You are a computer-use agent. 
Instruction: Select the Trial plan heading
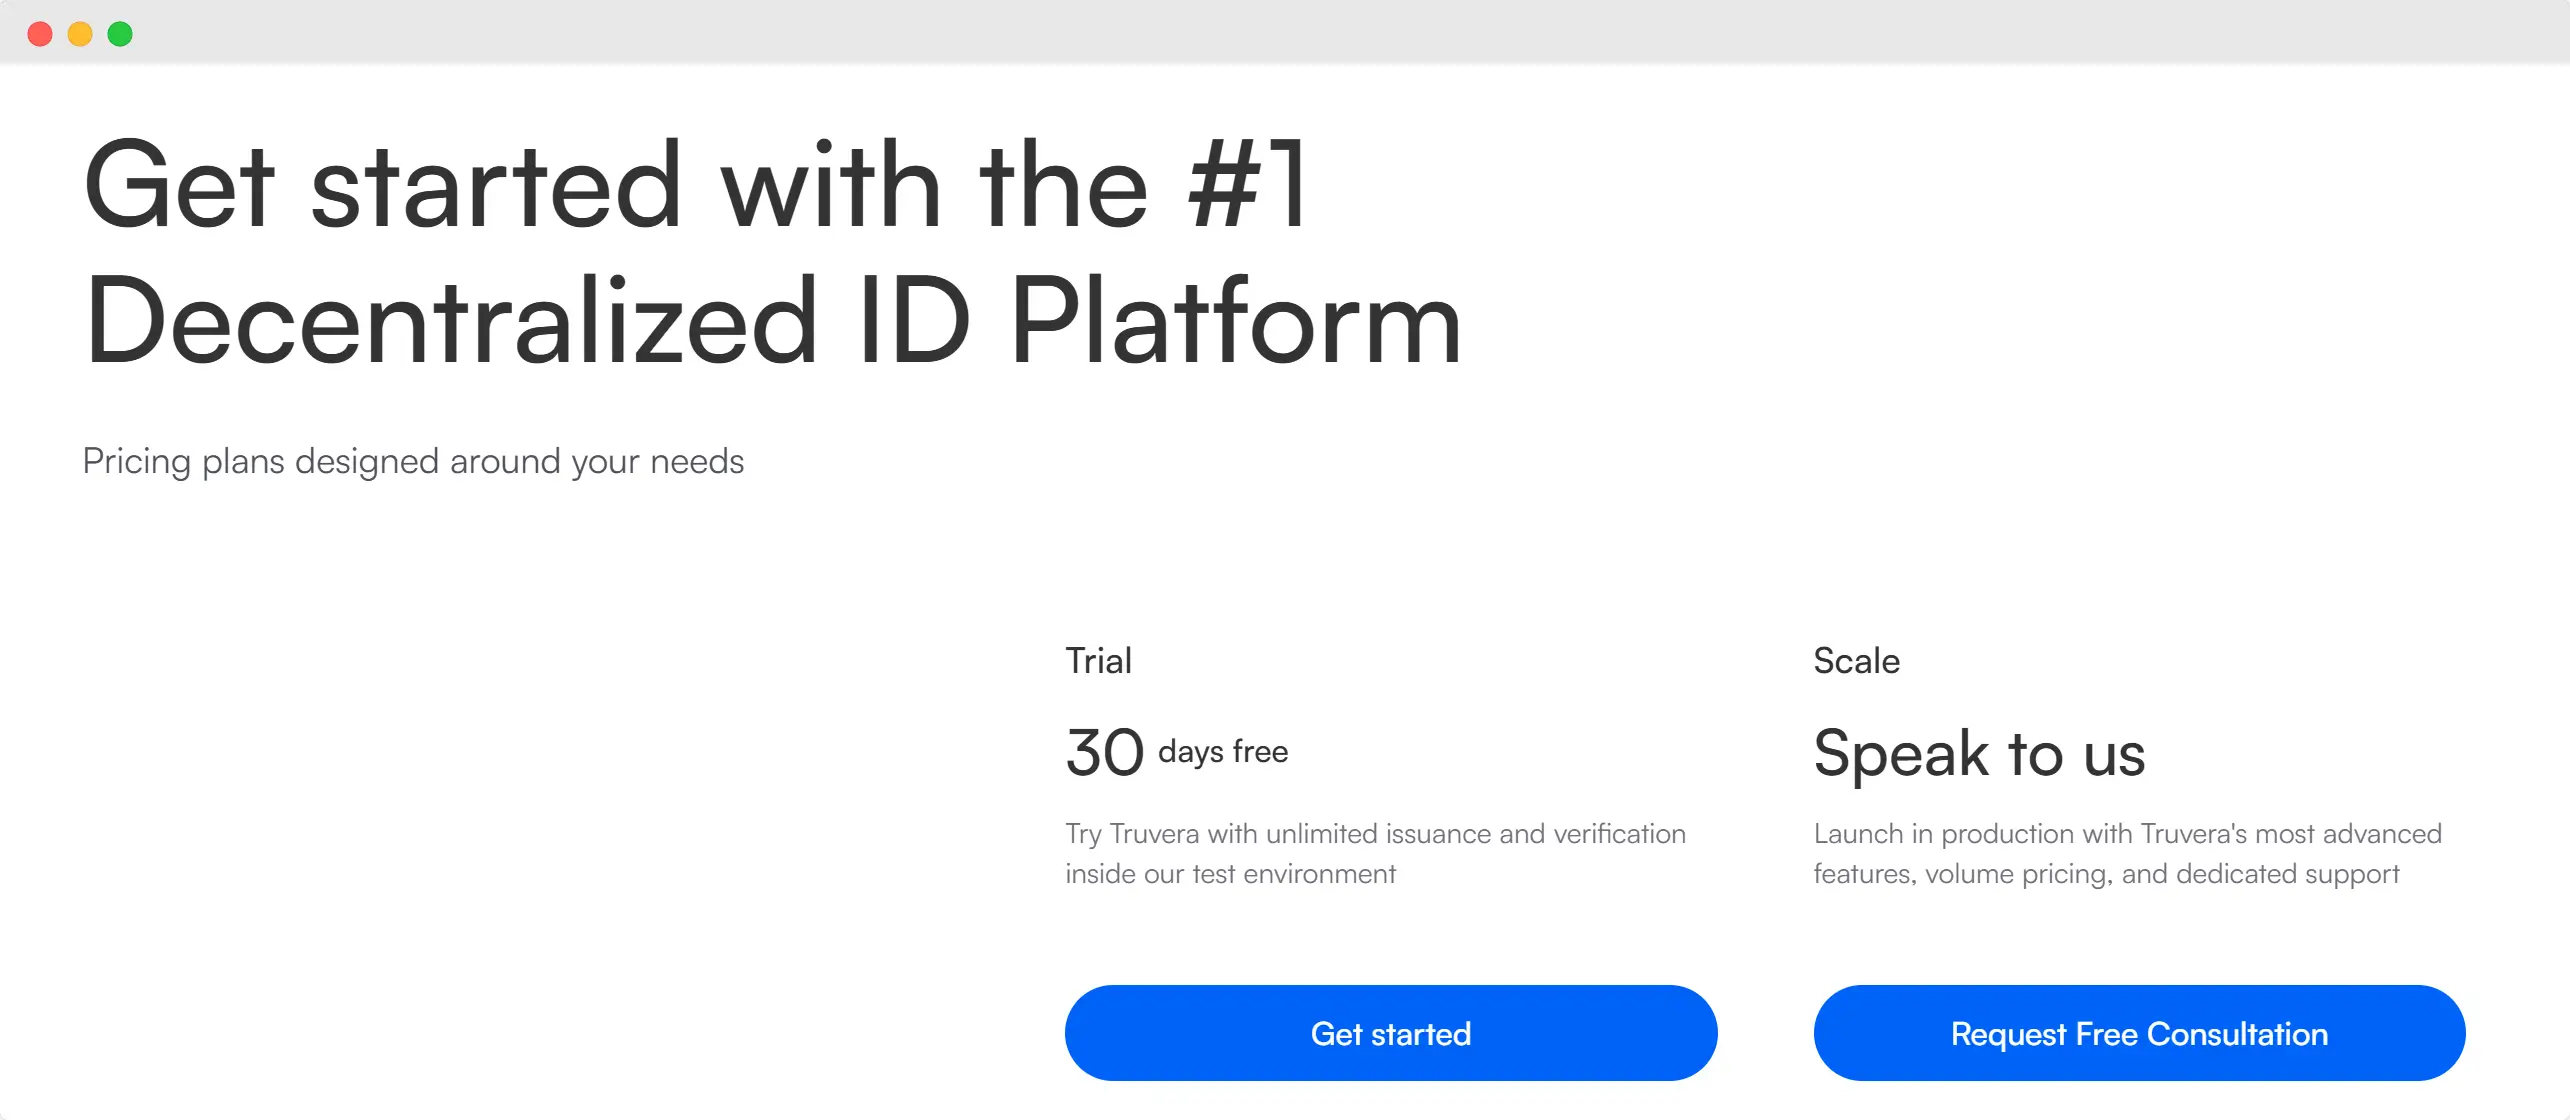(1098, 660)
